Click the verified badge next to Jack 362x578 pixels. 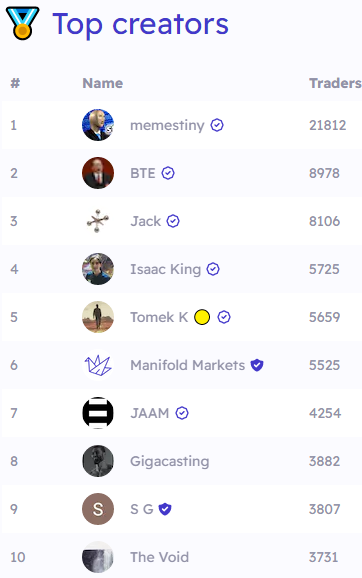pos(173,221)
